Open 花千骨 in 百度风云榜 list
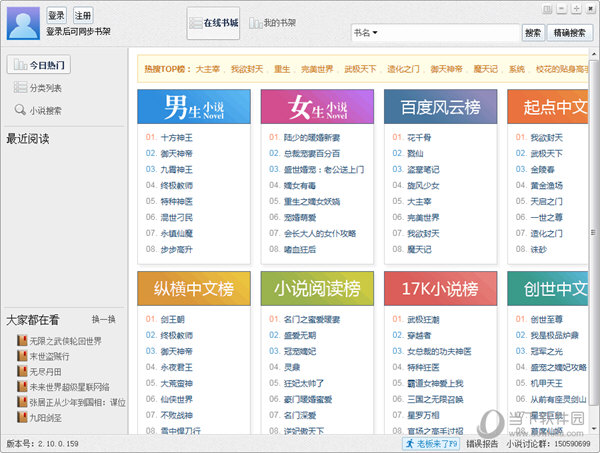Screen dimensions: 600x453 coord(419,138)
